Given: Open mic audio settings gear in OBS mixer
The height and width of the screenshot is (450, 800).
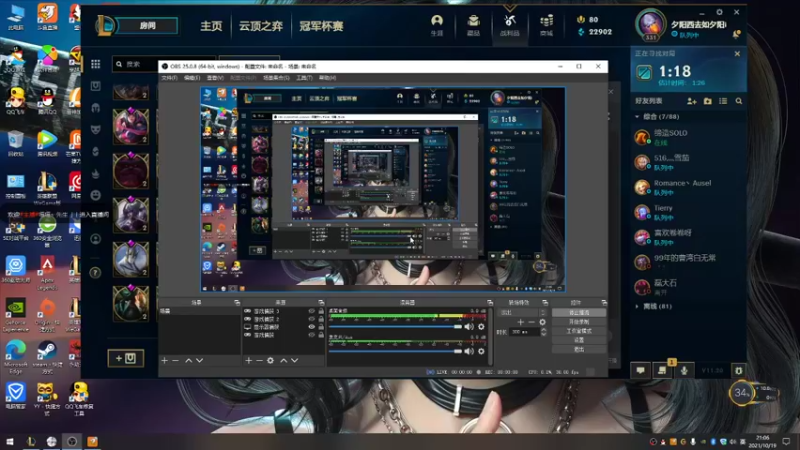Looking at the screenshot, I should [x=481, y=351].
